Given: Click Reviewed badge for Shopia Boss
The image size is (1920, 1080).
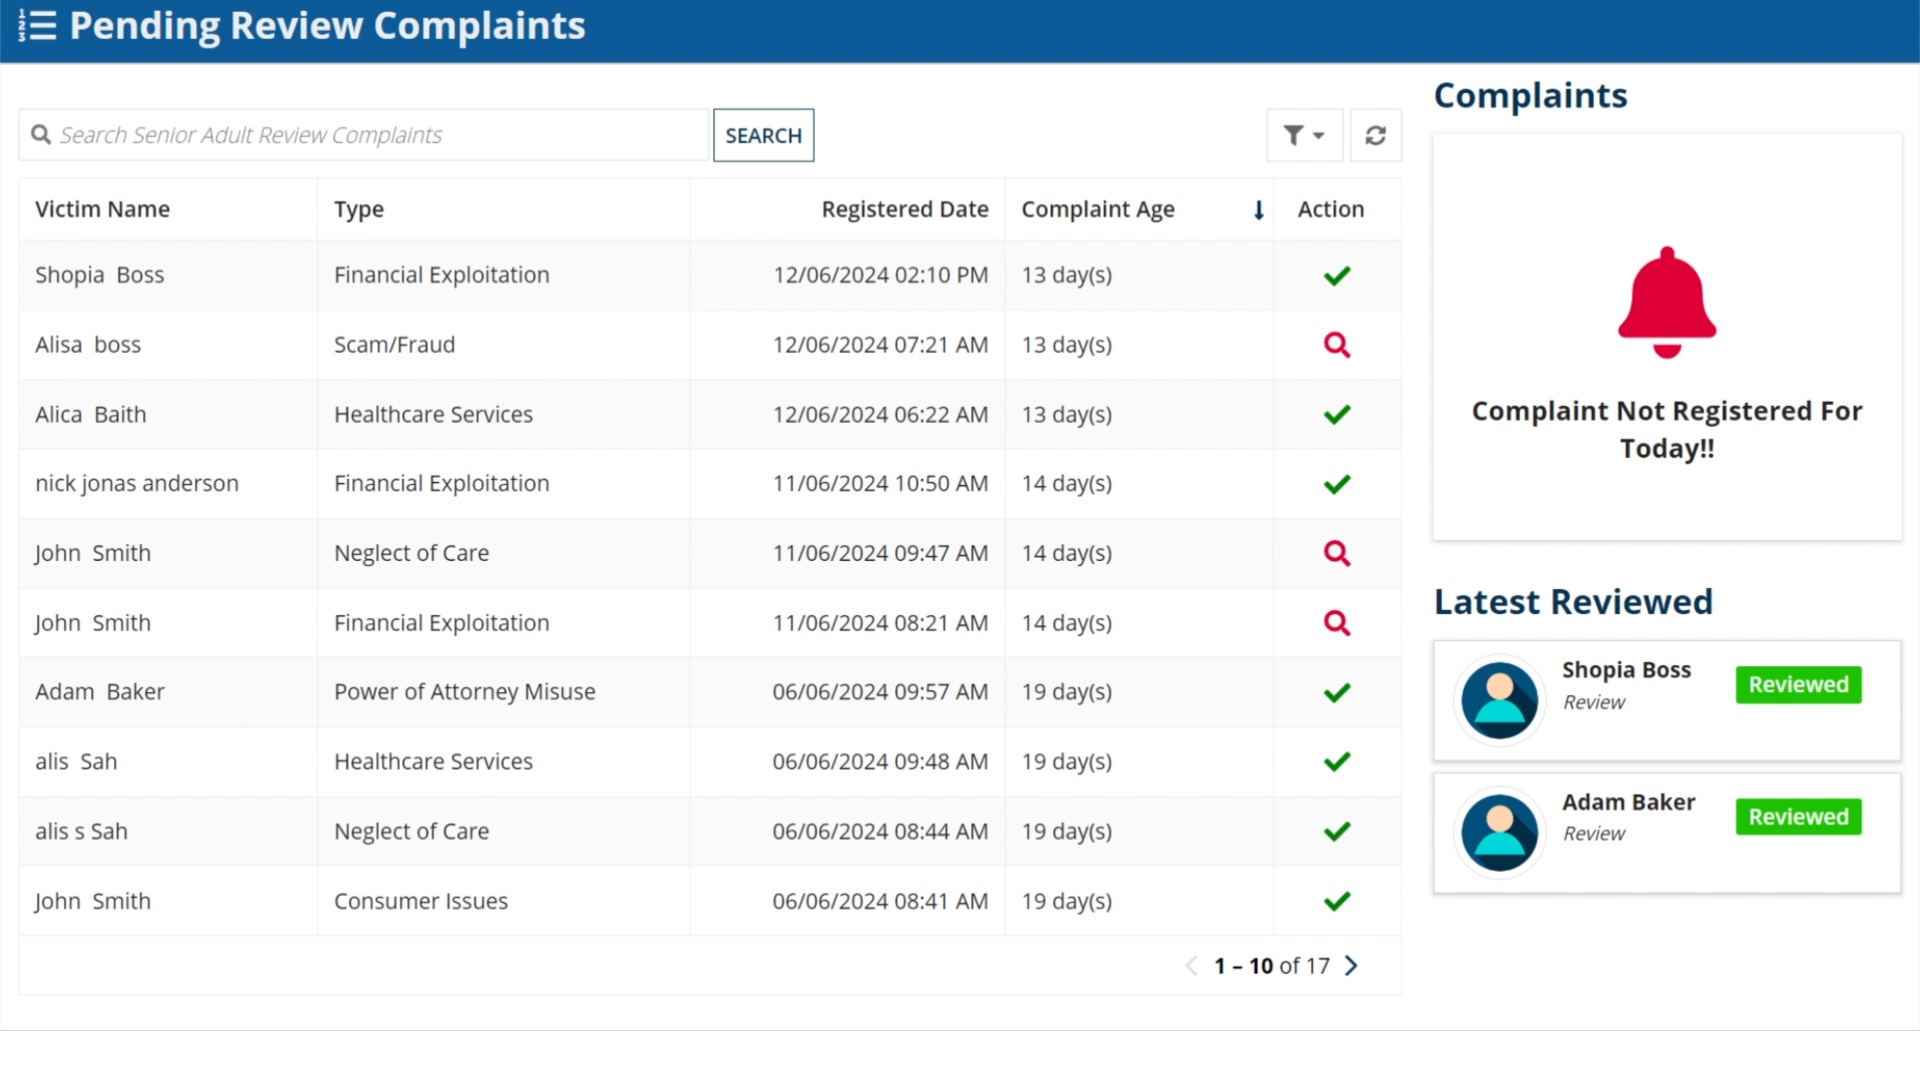Looking at the screenshot, I should (x=1798, y=685).
